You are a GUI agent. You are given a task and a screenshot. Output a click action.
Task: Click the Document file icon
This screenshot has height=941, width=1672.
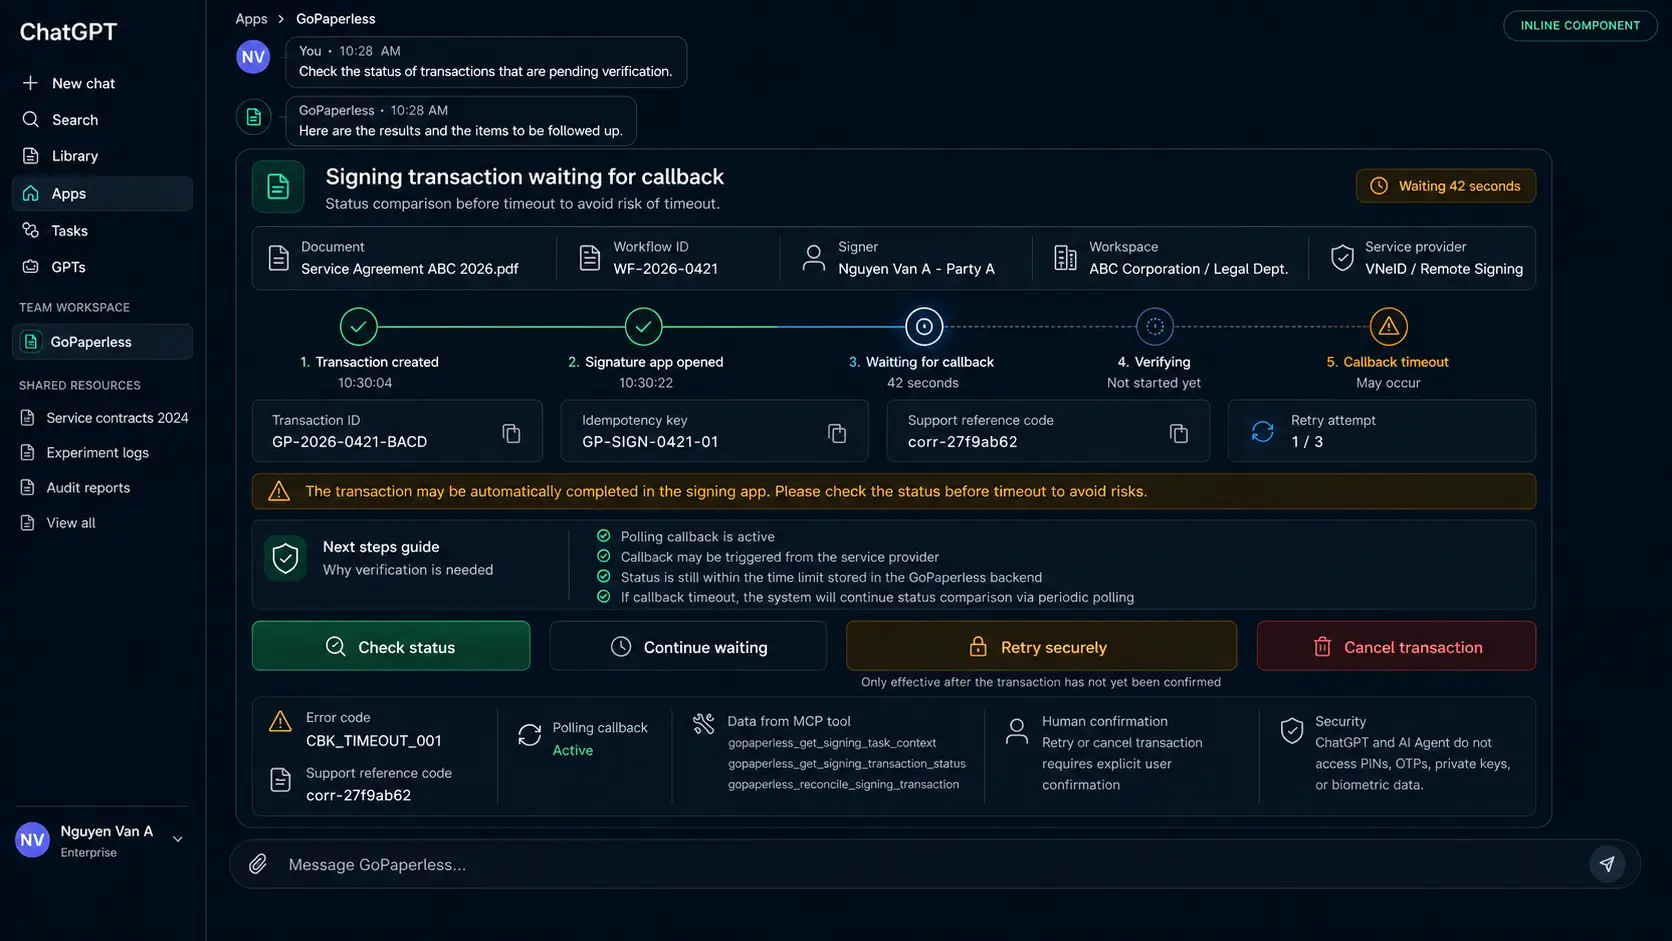279,258
